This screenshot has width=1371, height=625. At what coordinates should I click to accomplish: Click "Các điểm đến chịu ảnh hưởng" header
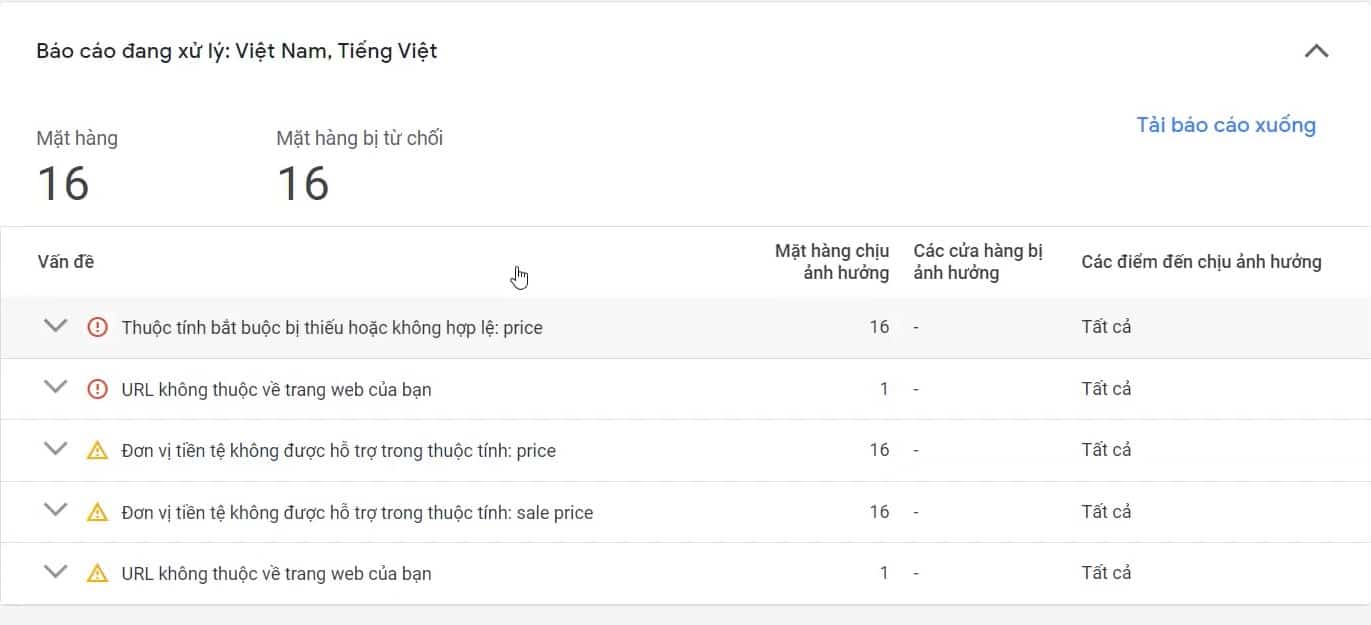tap(1200, 262)
